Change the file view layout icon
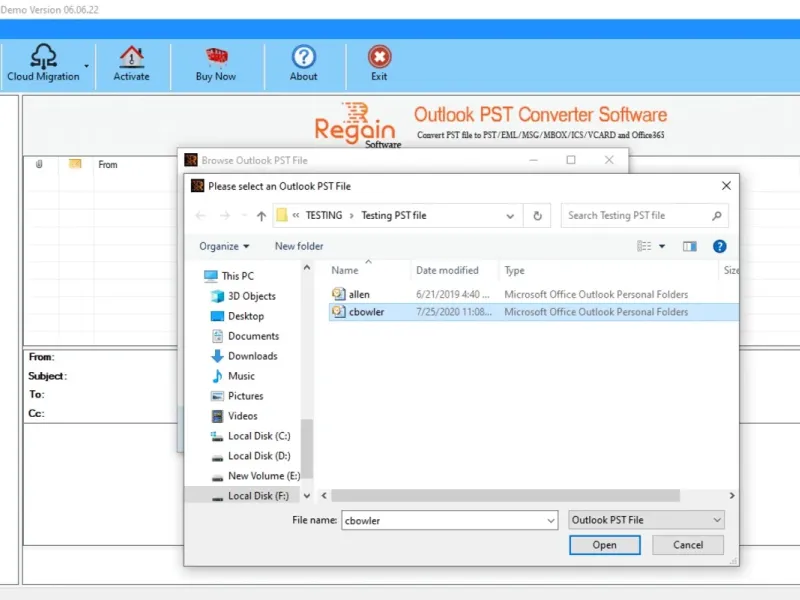The height and width of the screenshot is (600, 800). coord(644,246)
